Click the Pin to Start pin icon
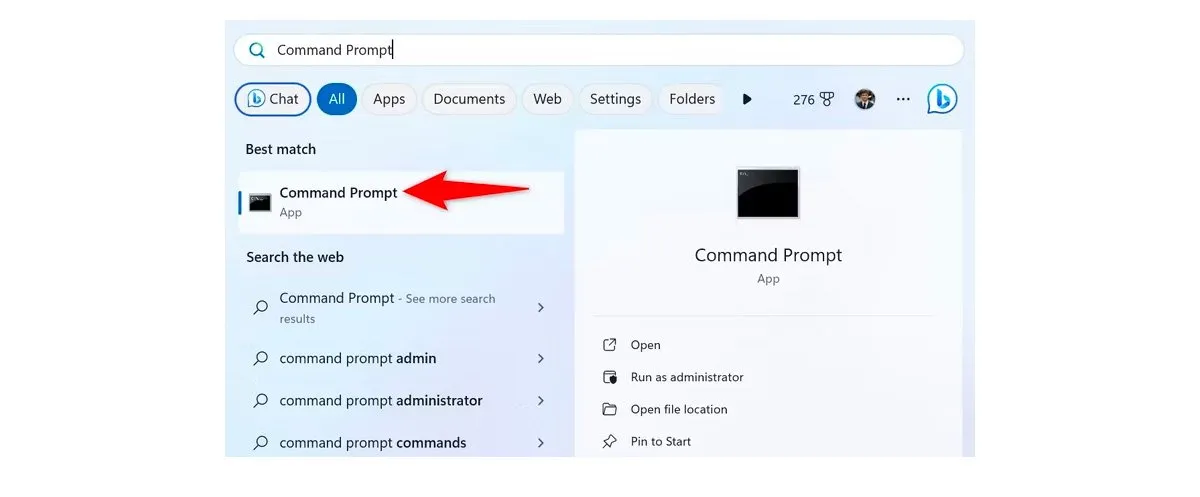The height and width of the screenshot is (497, 1200). pyautogui.click(x=610, y=441)
